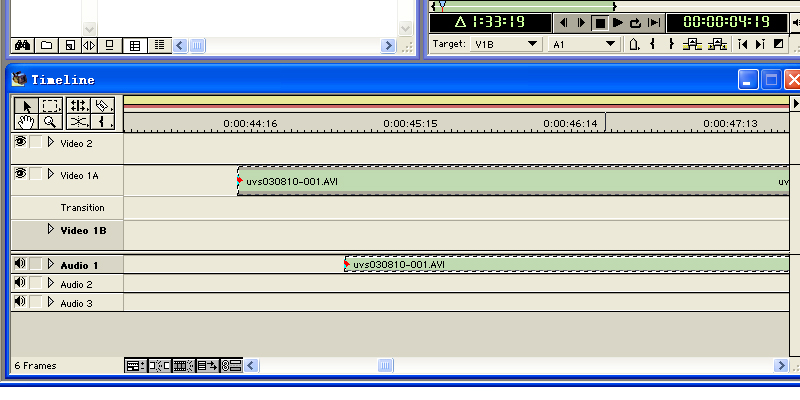
Task: Activate the Zoom magnifier tool
Action: 51,121
